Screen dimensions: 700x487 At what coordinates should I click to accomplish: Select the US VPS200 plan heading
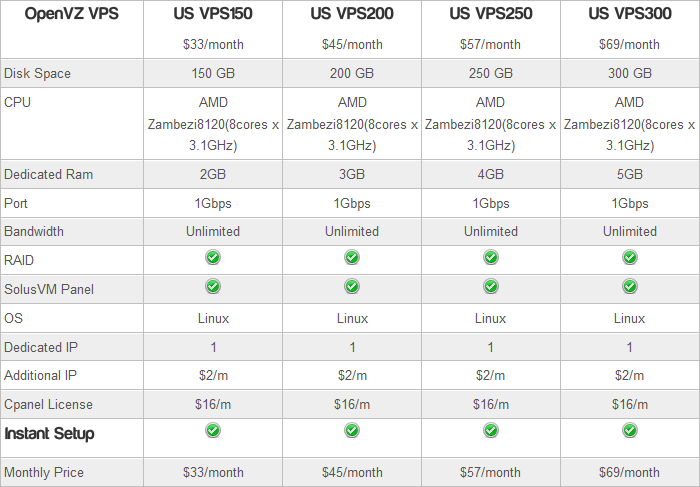pos(352,15)
